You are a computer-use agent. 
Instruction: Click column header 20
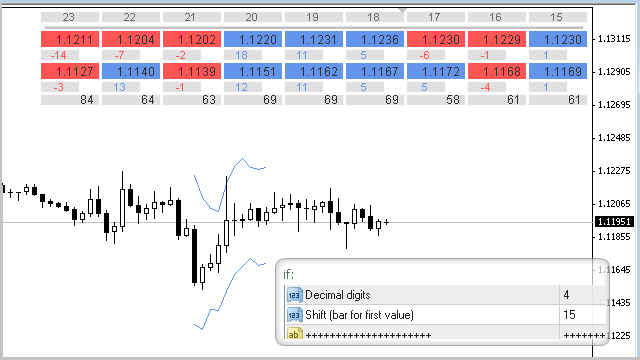[253, 17]
